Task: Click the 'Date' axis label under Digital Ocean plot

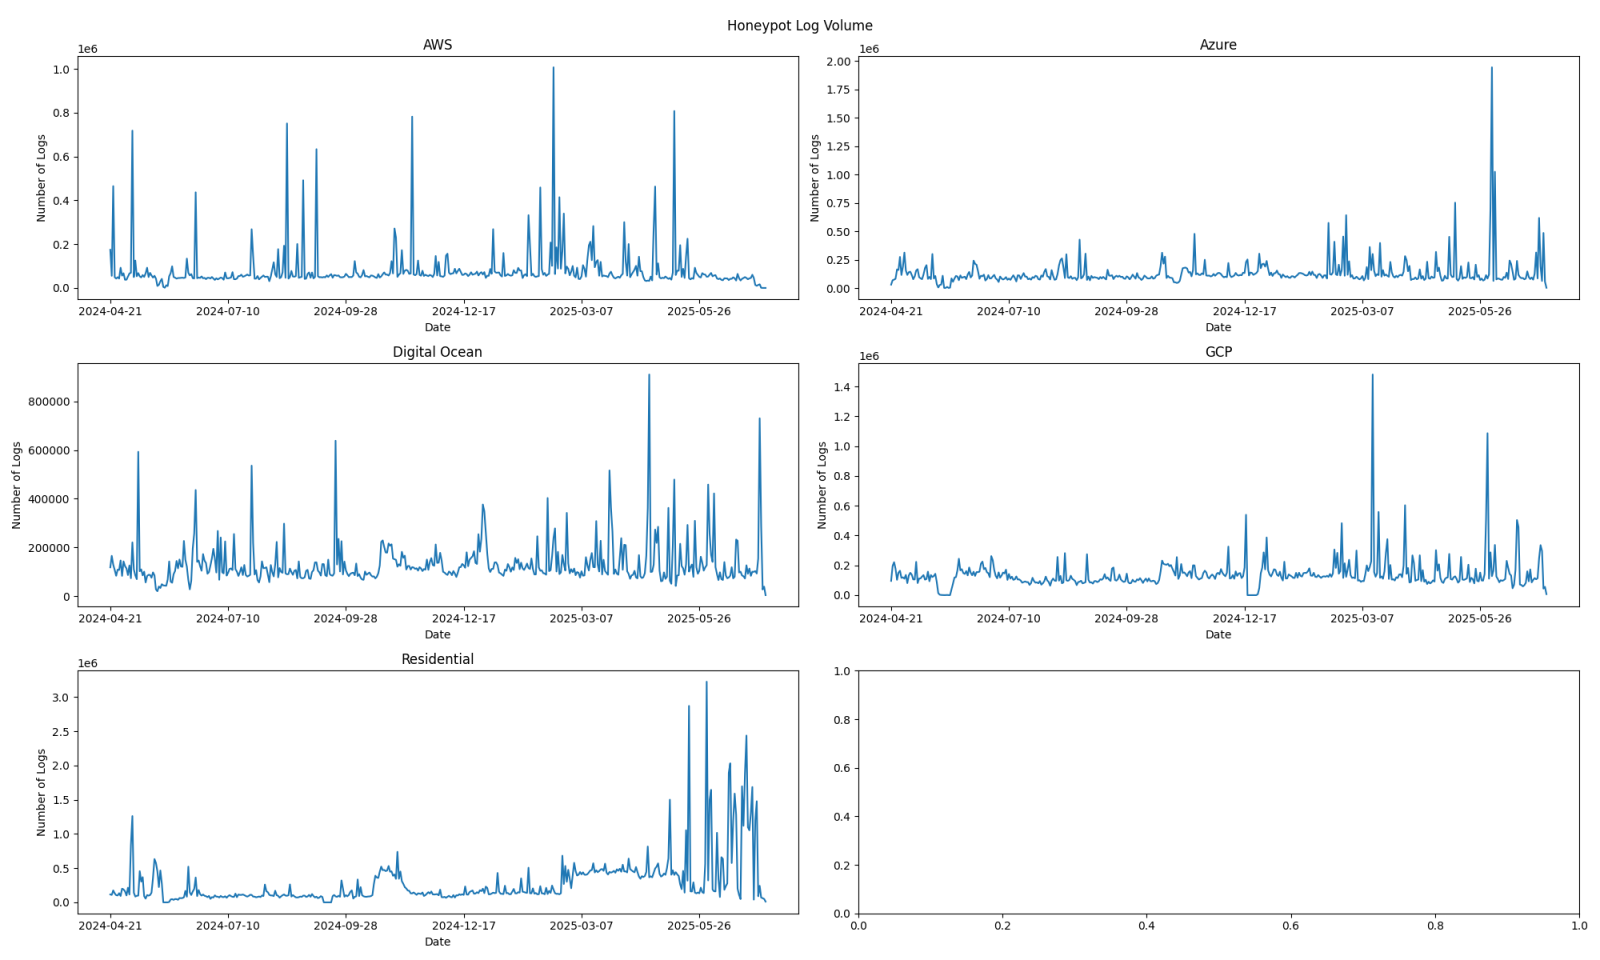Action: click(x=437, y=634)
